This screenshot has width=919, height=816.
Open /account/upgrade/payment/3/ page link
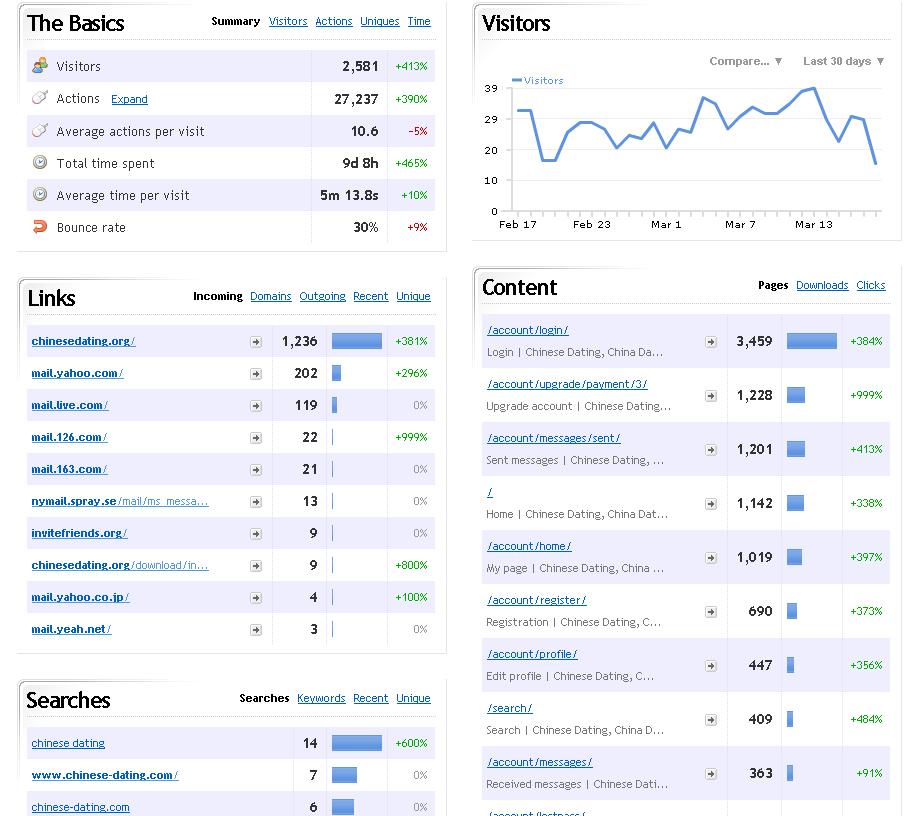[567, 384]
